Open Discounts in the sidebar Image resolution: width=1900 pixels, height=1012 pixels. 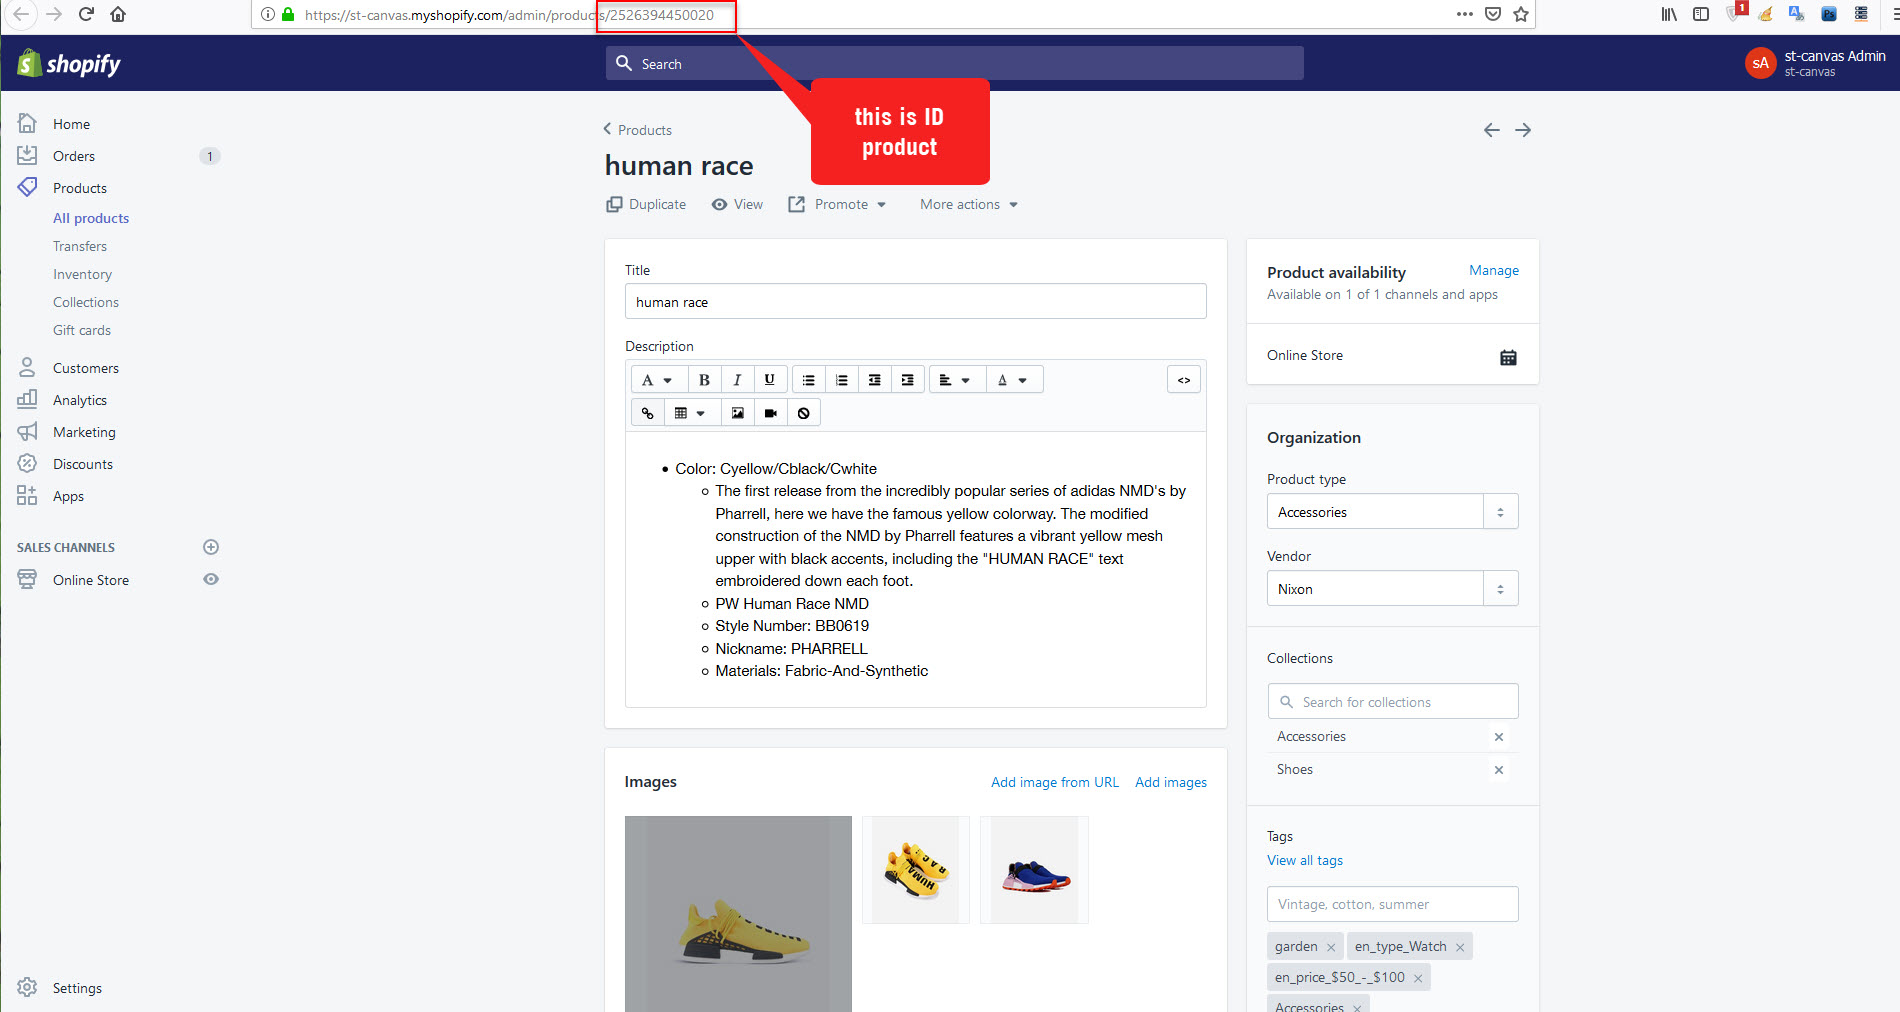(x=83, y=464)
